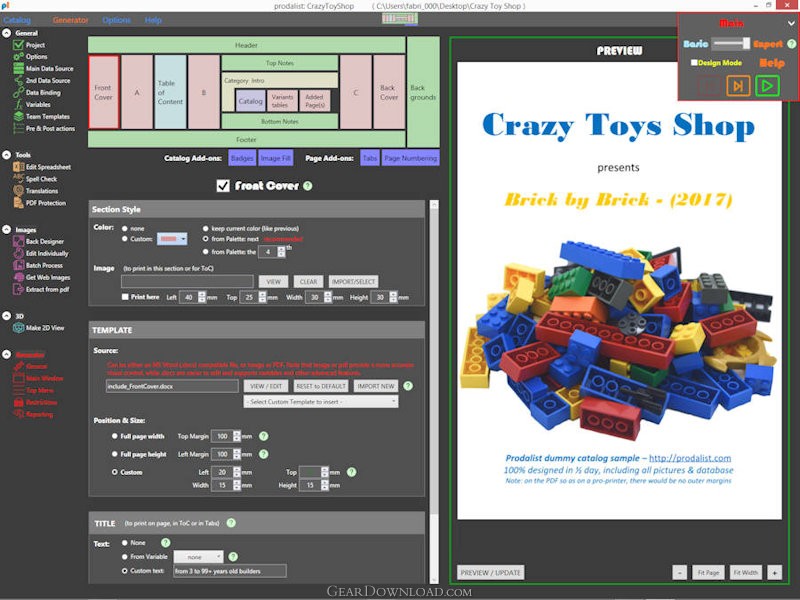Select keep current color radio option

[x=206, y=228]
